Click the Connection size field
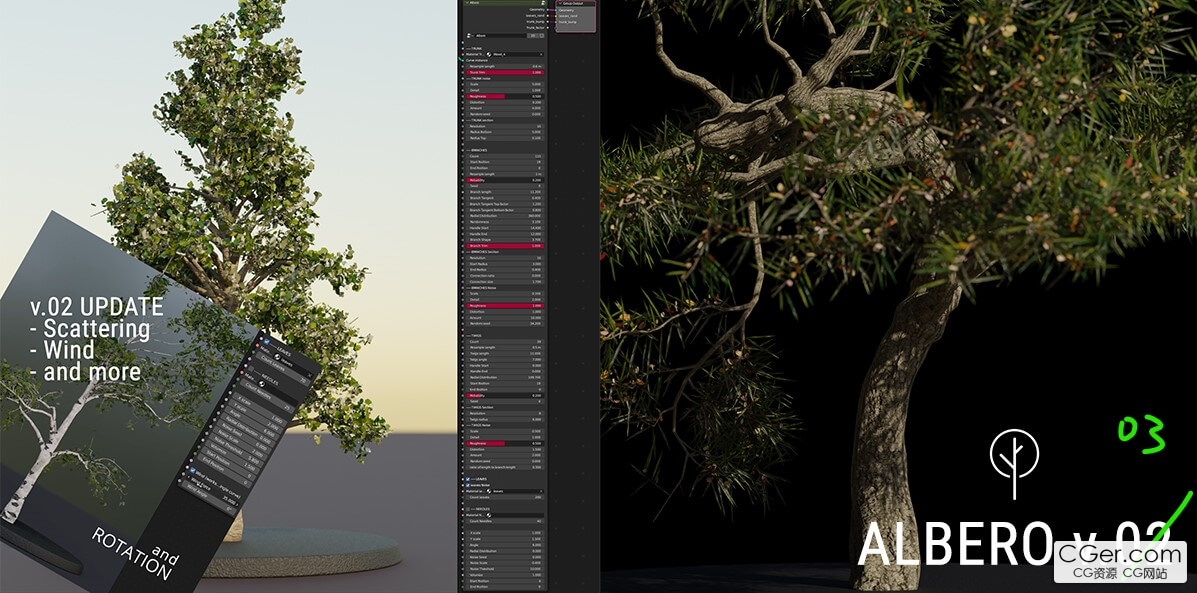The width and height of the screenshot is (1197, 593). [505, 282]
